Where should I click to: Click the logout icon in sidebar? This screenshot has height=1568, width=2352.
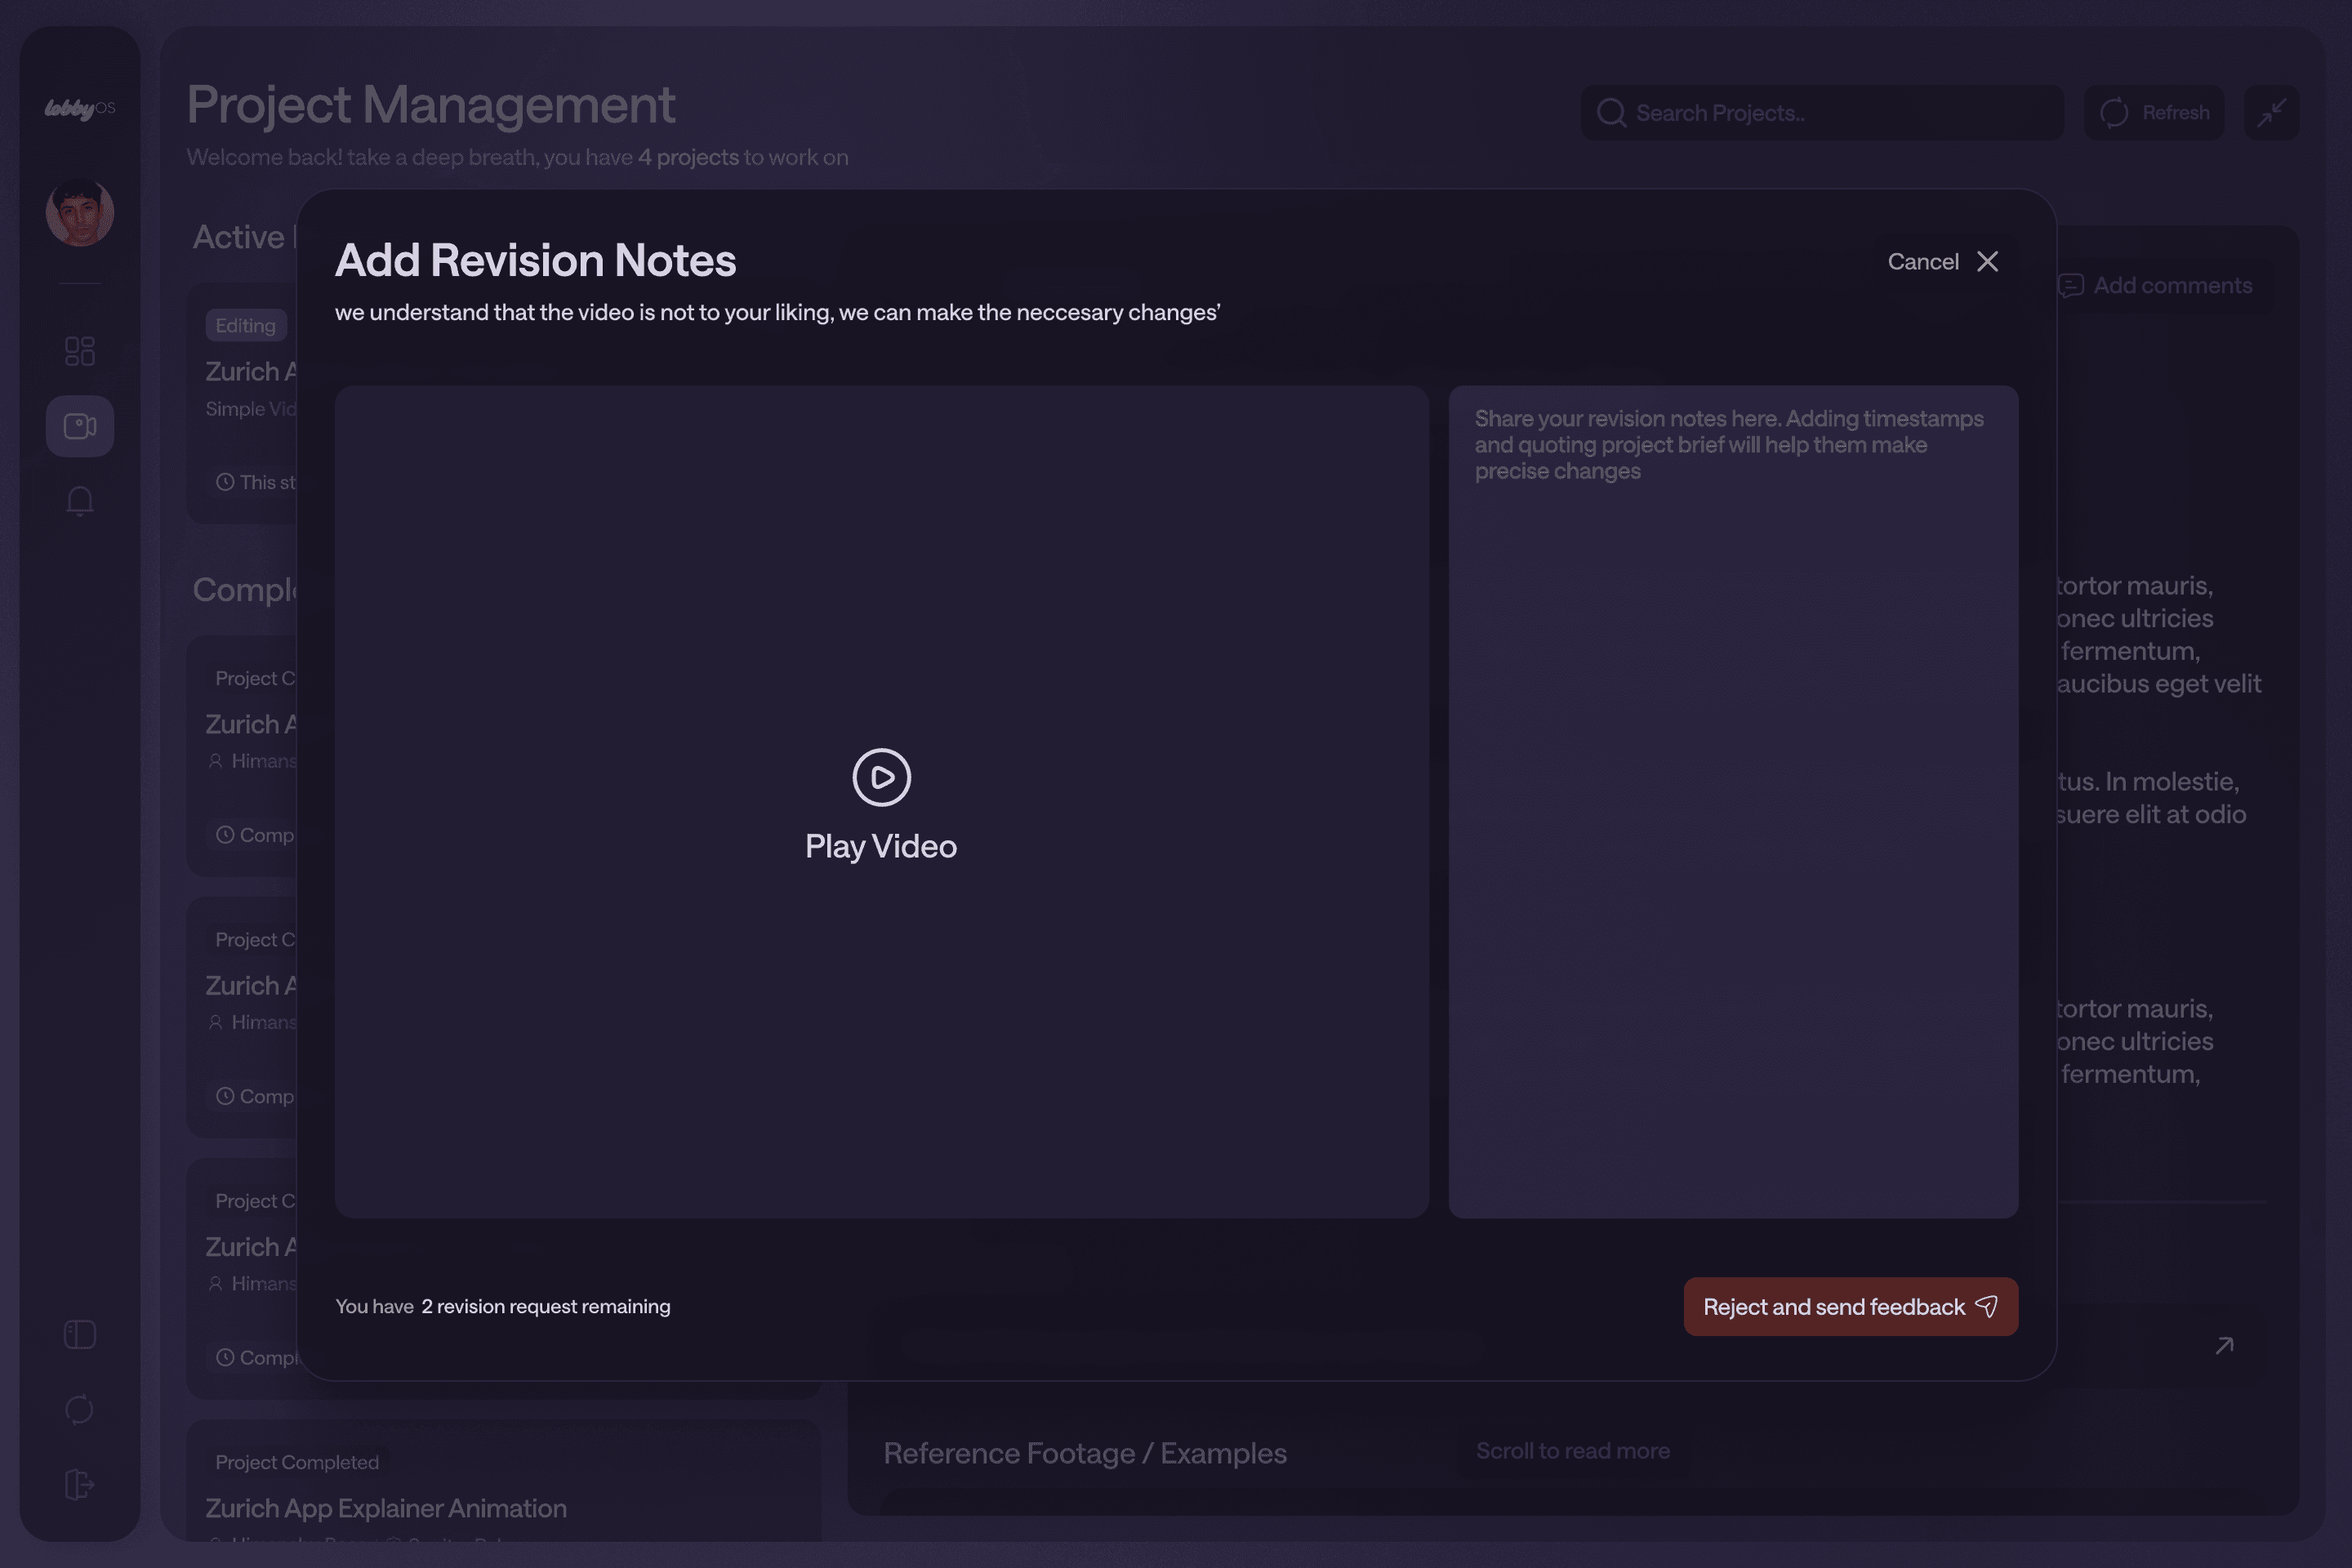click(x=80, y=1484)
